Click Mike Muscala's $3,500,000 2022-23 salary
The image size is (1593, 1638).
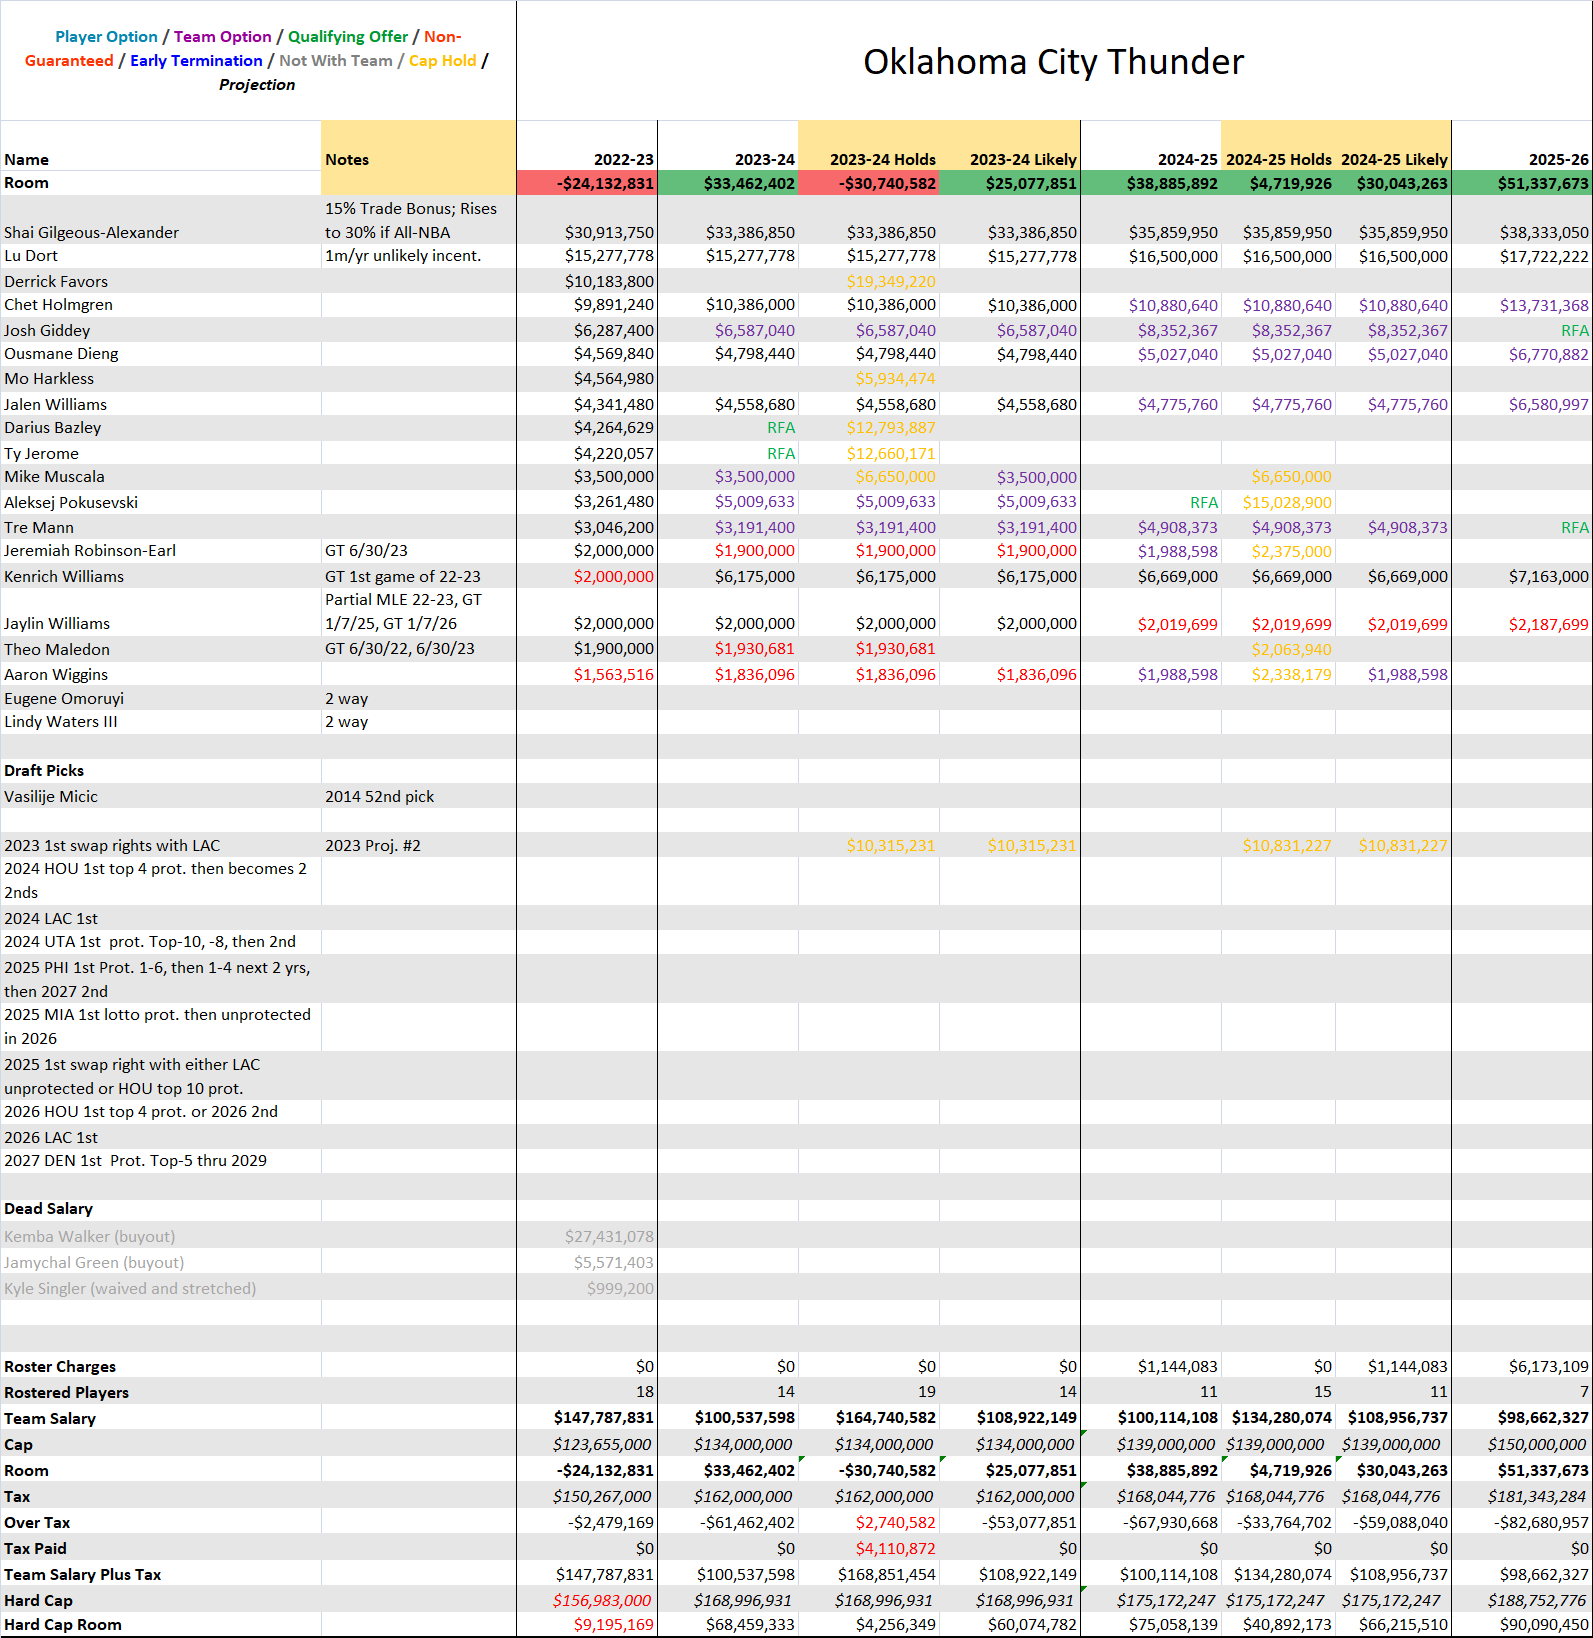[613, 477]
